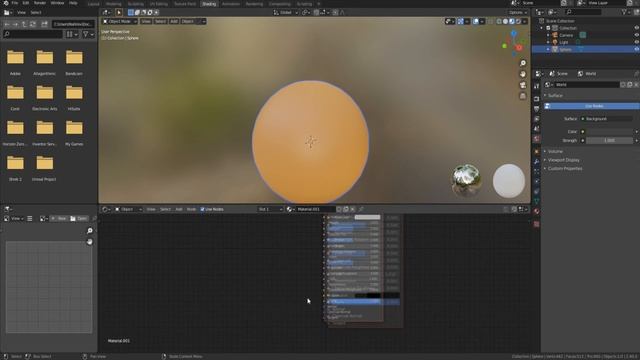This screenshot has width=640, height=360.
Task: Click the New image button in image editor
Action: (x=59, y=219)
